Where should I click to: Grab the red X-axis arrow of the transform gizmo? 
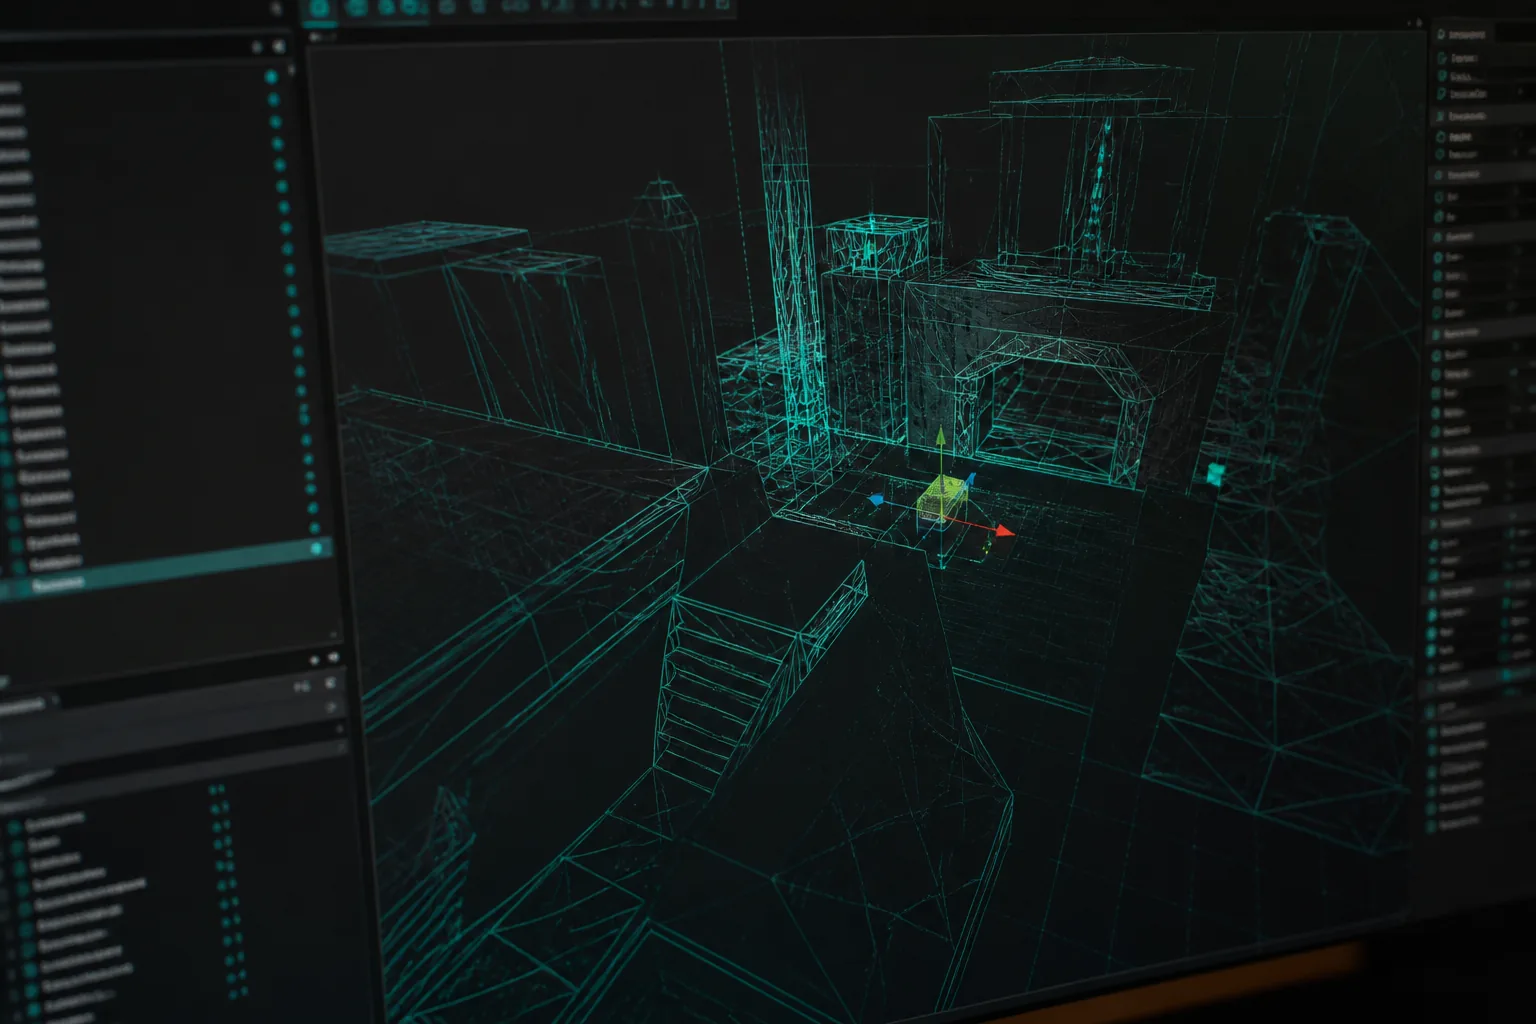point(1004,532)
